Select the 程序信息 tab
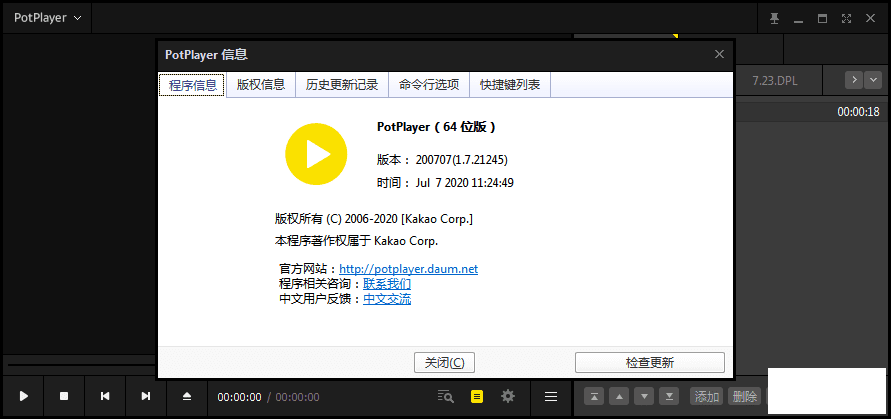This screenshot has height=419, width=891. 193,85
